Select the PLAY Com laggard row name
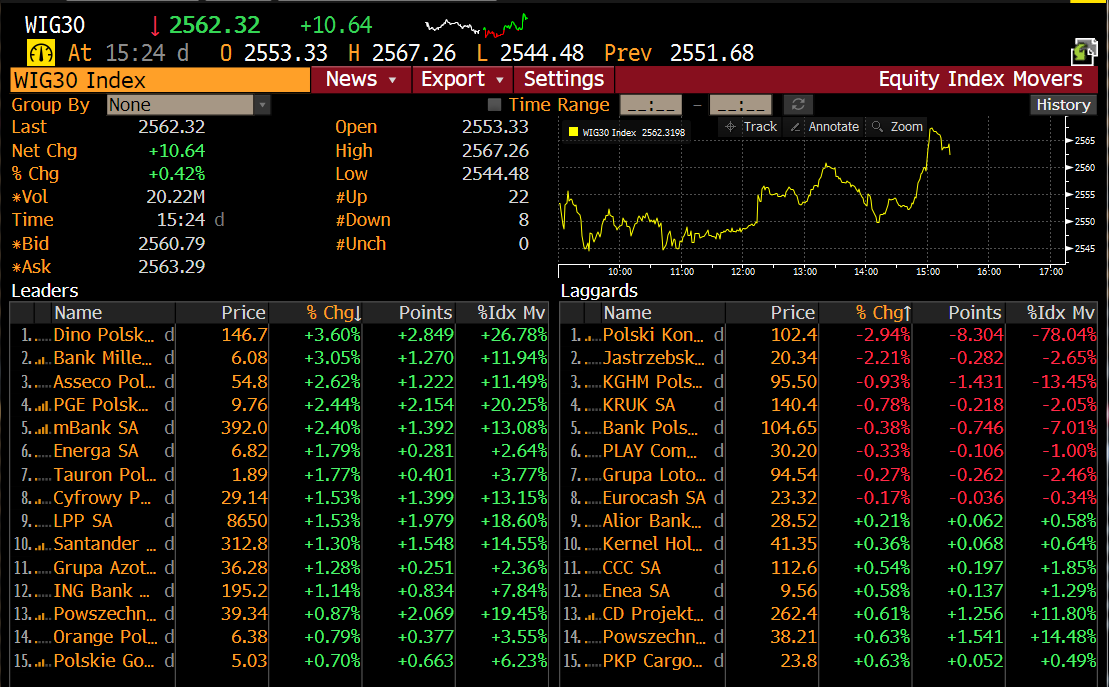This screenshot has height=687, width=1109. (650, 451)
